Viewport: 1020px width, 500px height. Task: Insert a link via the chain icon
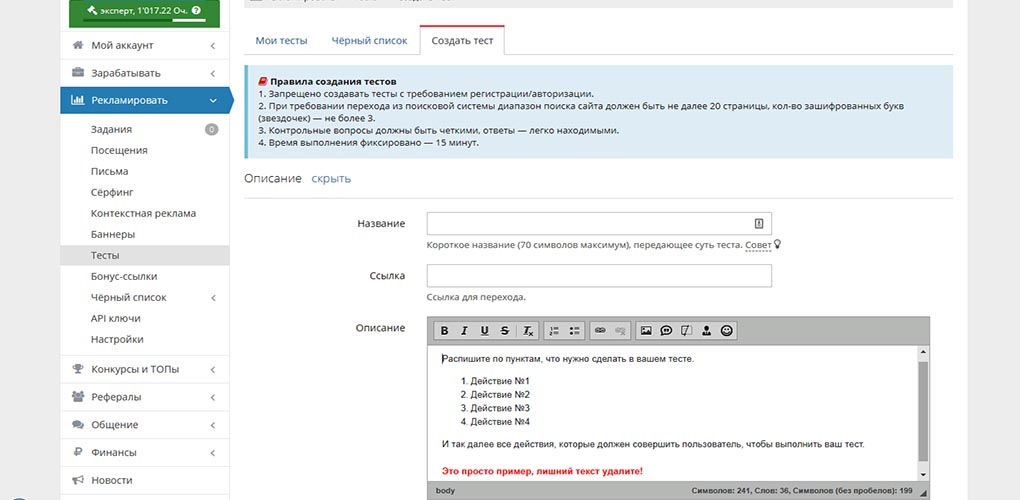pos(600,331)
